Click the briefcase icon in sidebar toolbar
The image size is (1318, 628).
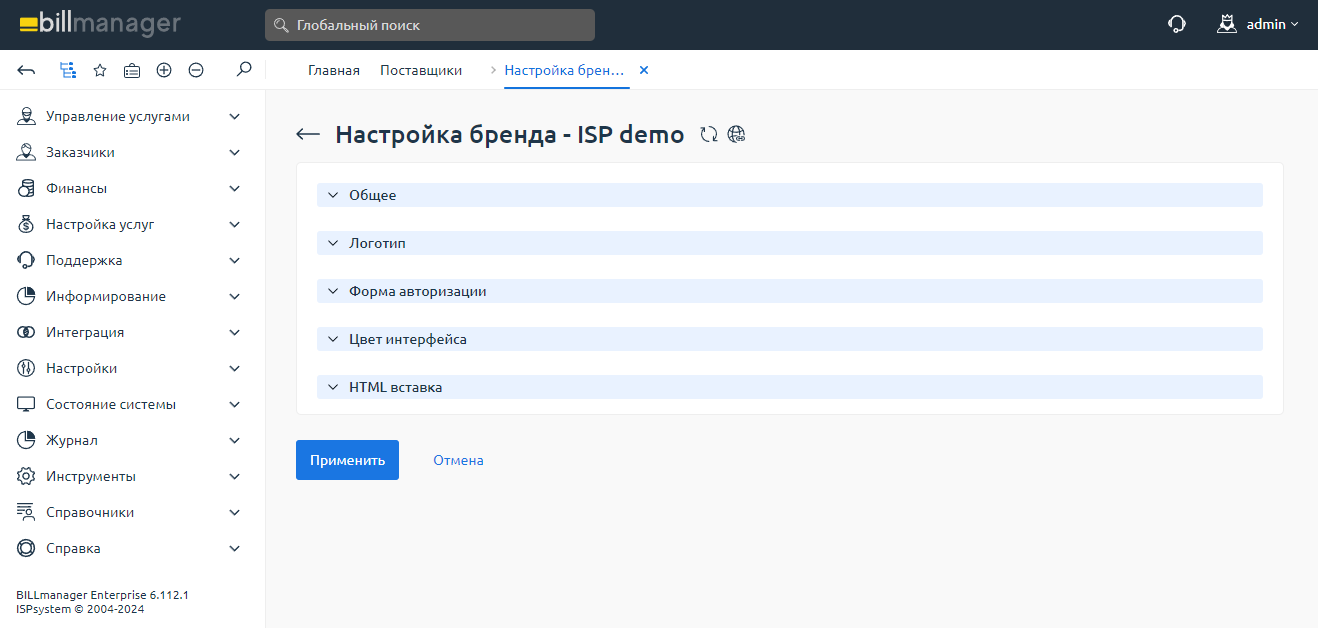click(x=132, y=70)
